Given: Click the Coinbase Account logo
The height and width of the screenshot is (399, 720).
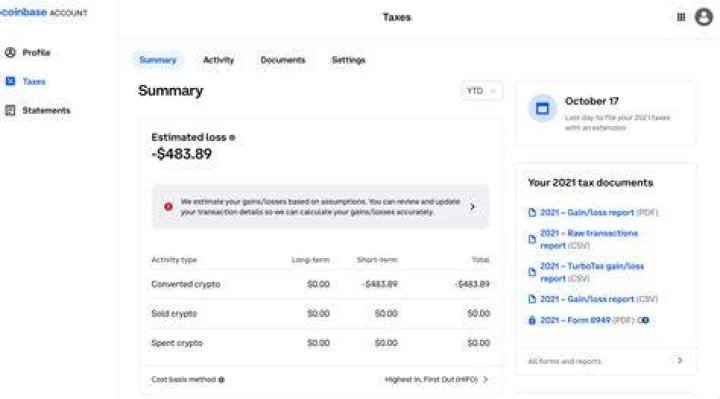Looking at the screenshot, I should pos(44,12).
